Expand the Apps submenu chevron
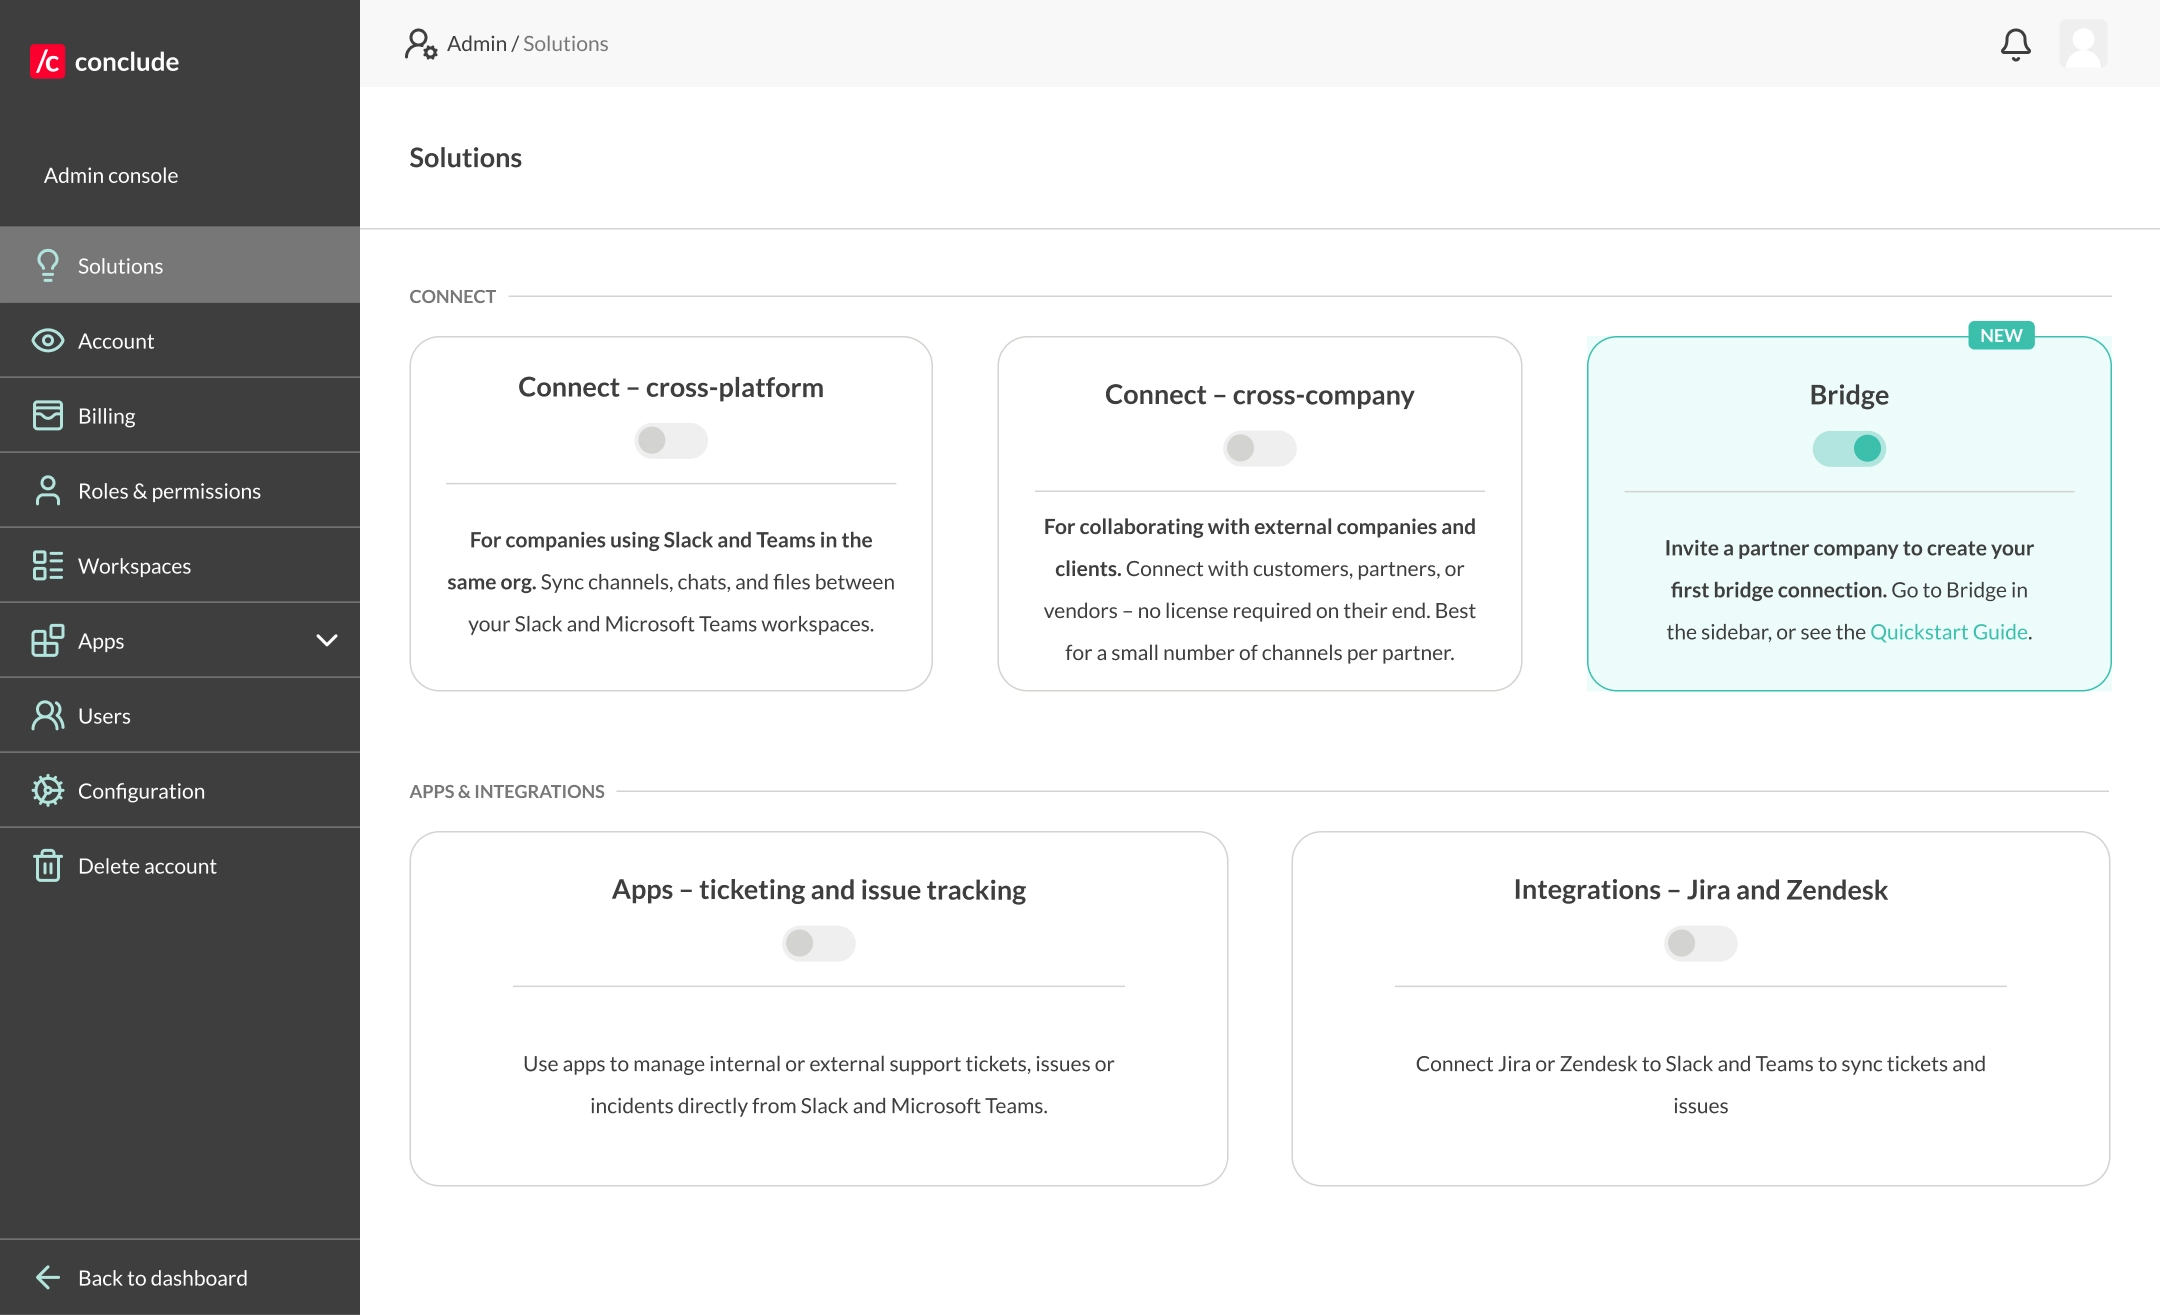 [327, 640]
